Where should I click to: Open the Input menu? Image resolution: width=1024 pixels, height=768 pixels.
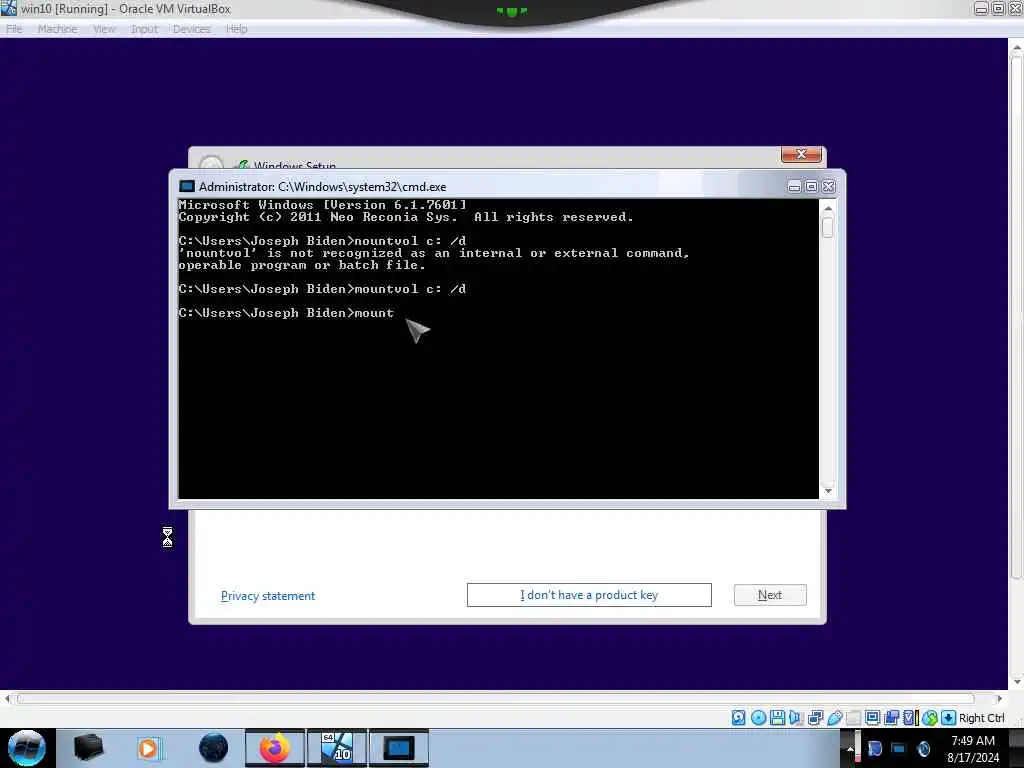click(x=144, y=29)
